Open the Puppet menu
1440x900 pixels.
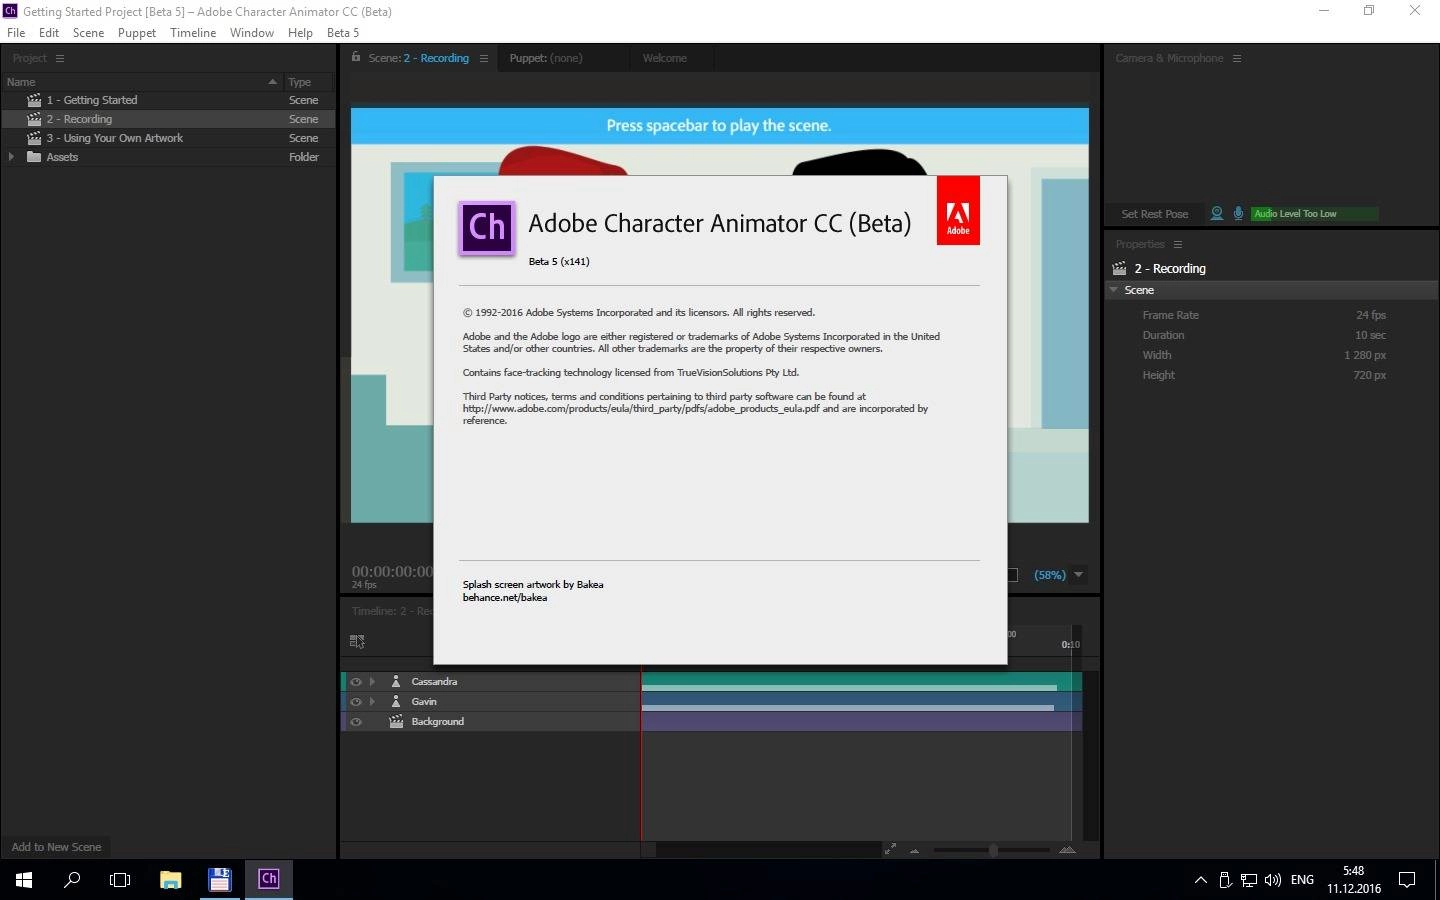click(137, 33)
